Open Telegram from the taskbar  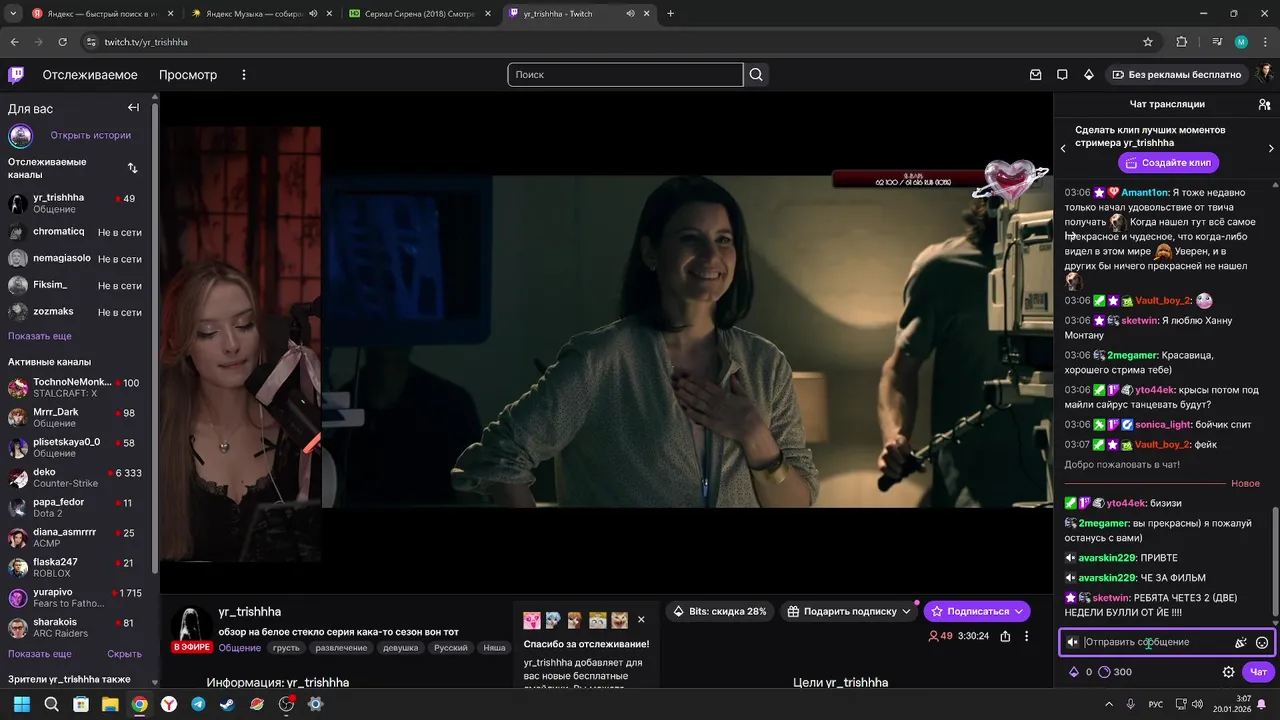(x=198, y=704)
